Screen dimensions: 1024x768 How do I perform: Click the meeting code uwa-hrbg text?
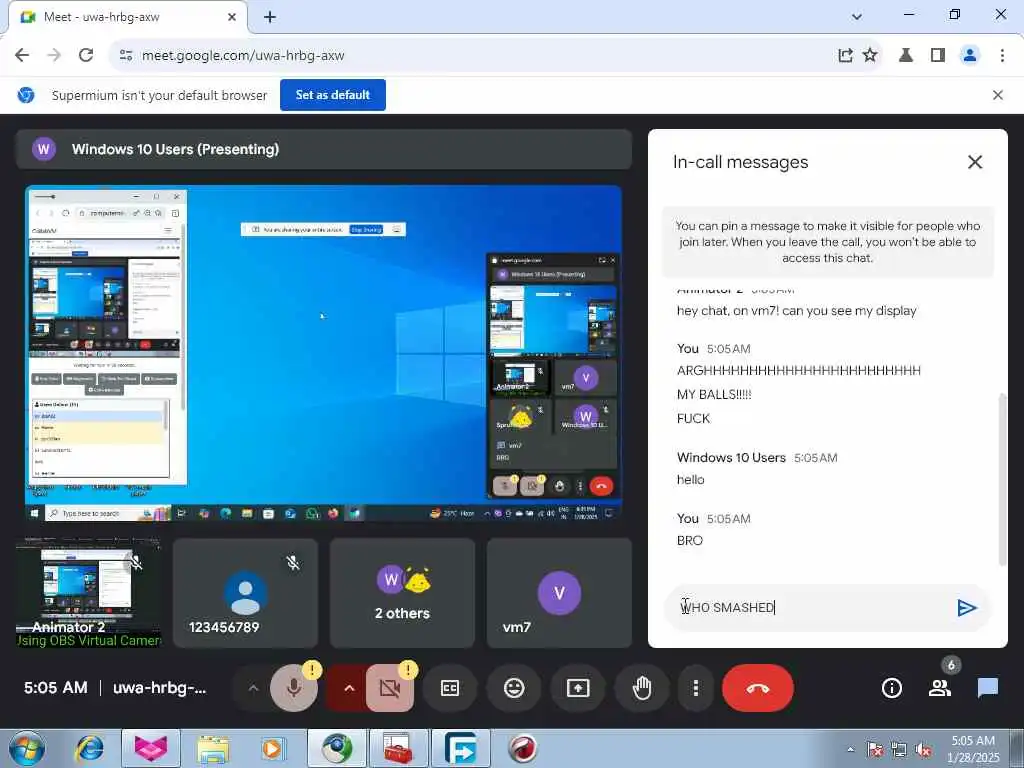[159, 688]
